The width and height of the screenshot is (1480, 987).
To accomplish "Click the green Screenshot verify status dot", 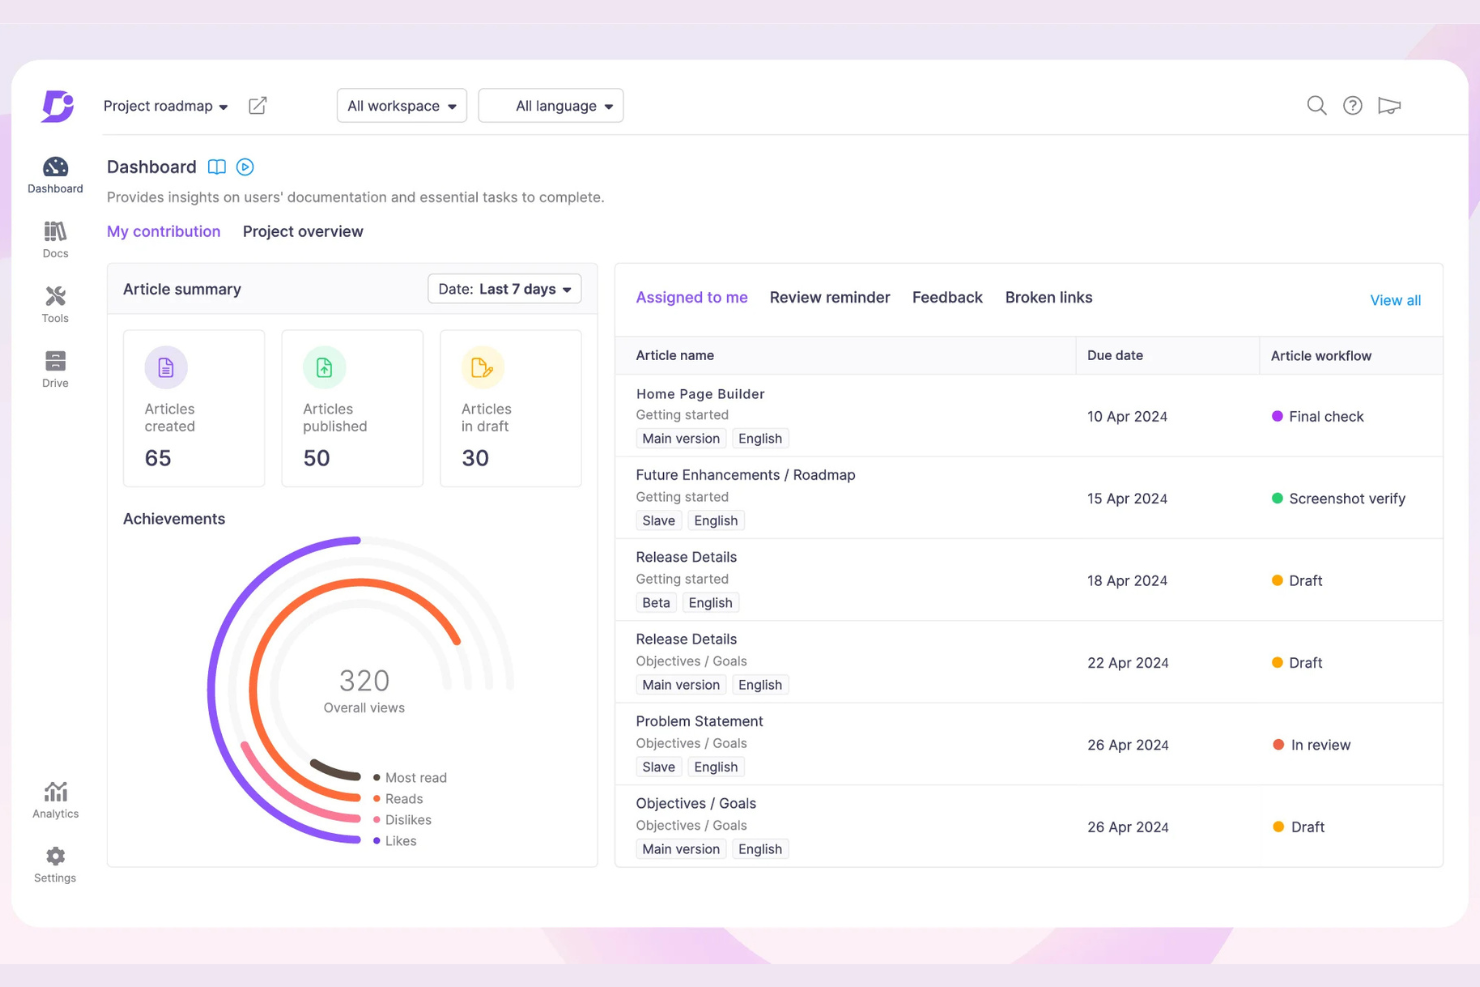I will pyautogui.click(x=1277, y=498).
